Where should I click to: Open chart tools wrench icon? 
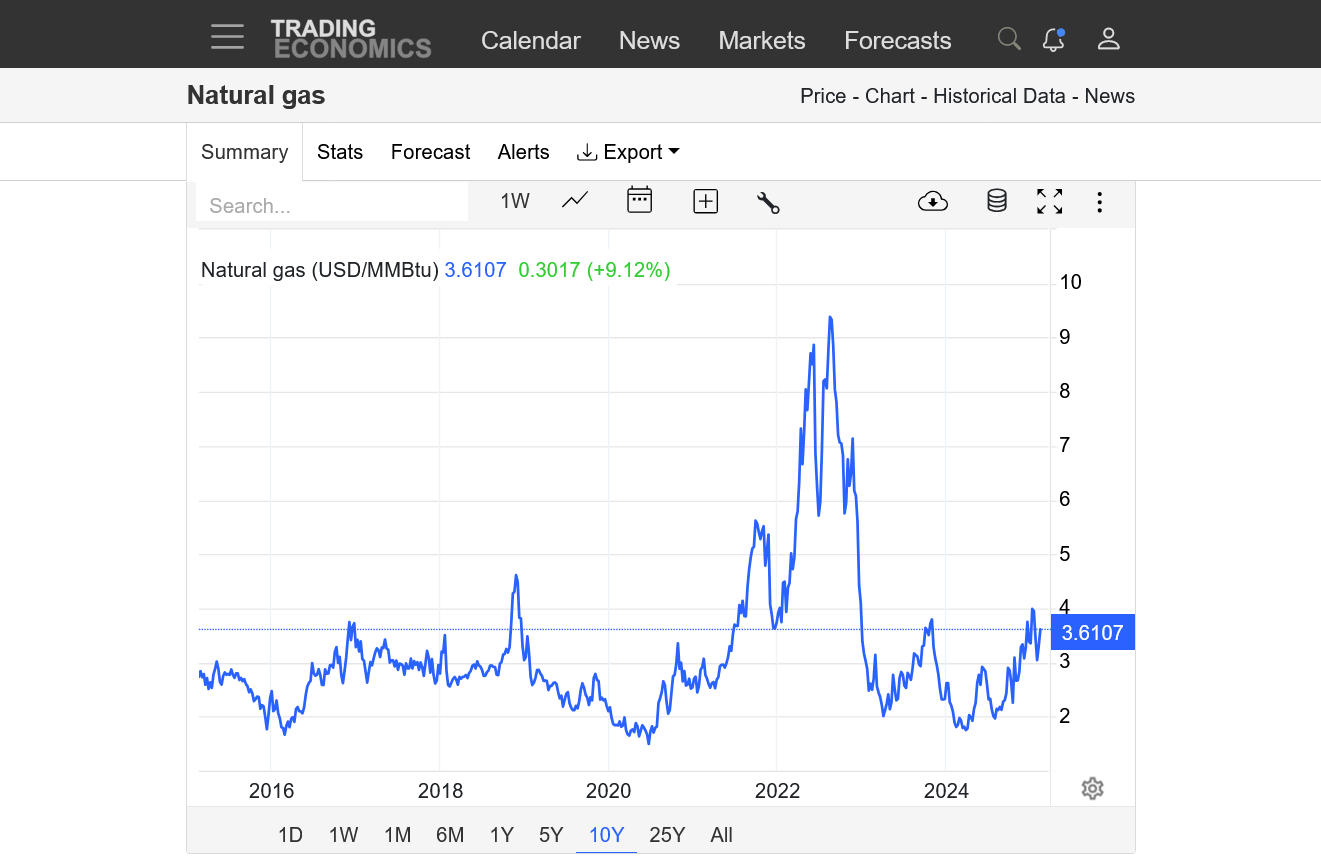[x=768, y=202]
